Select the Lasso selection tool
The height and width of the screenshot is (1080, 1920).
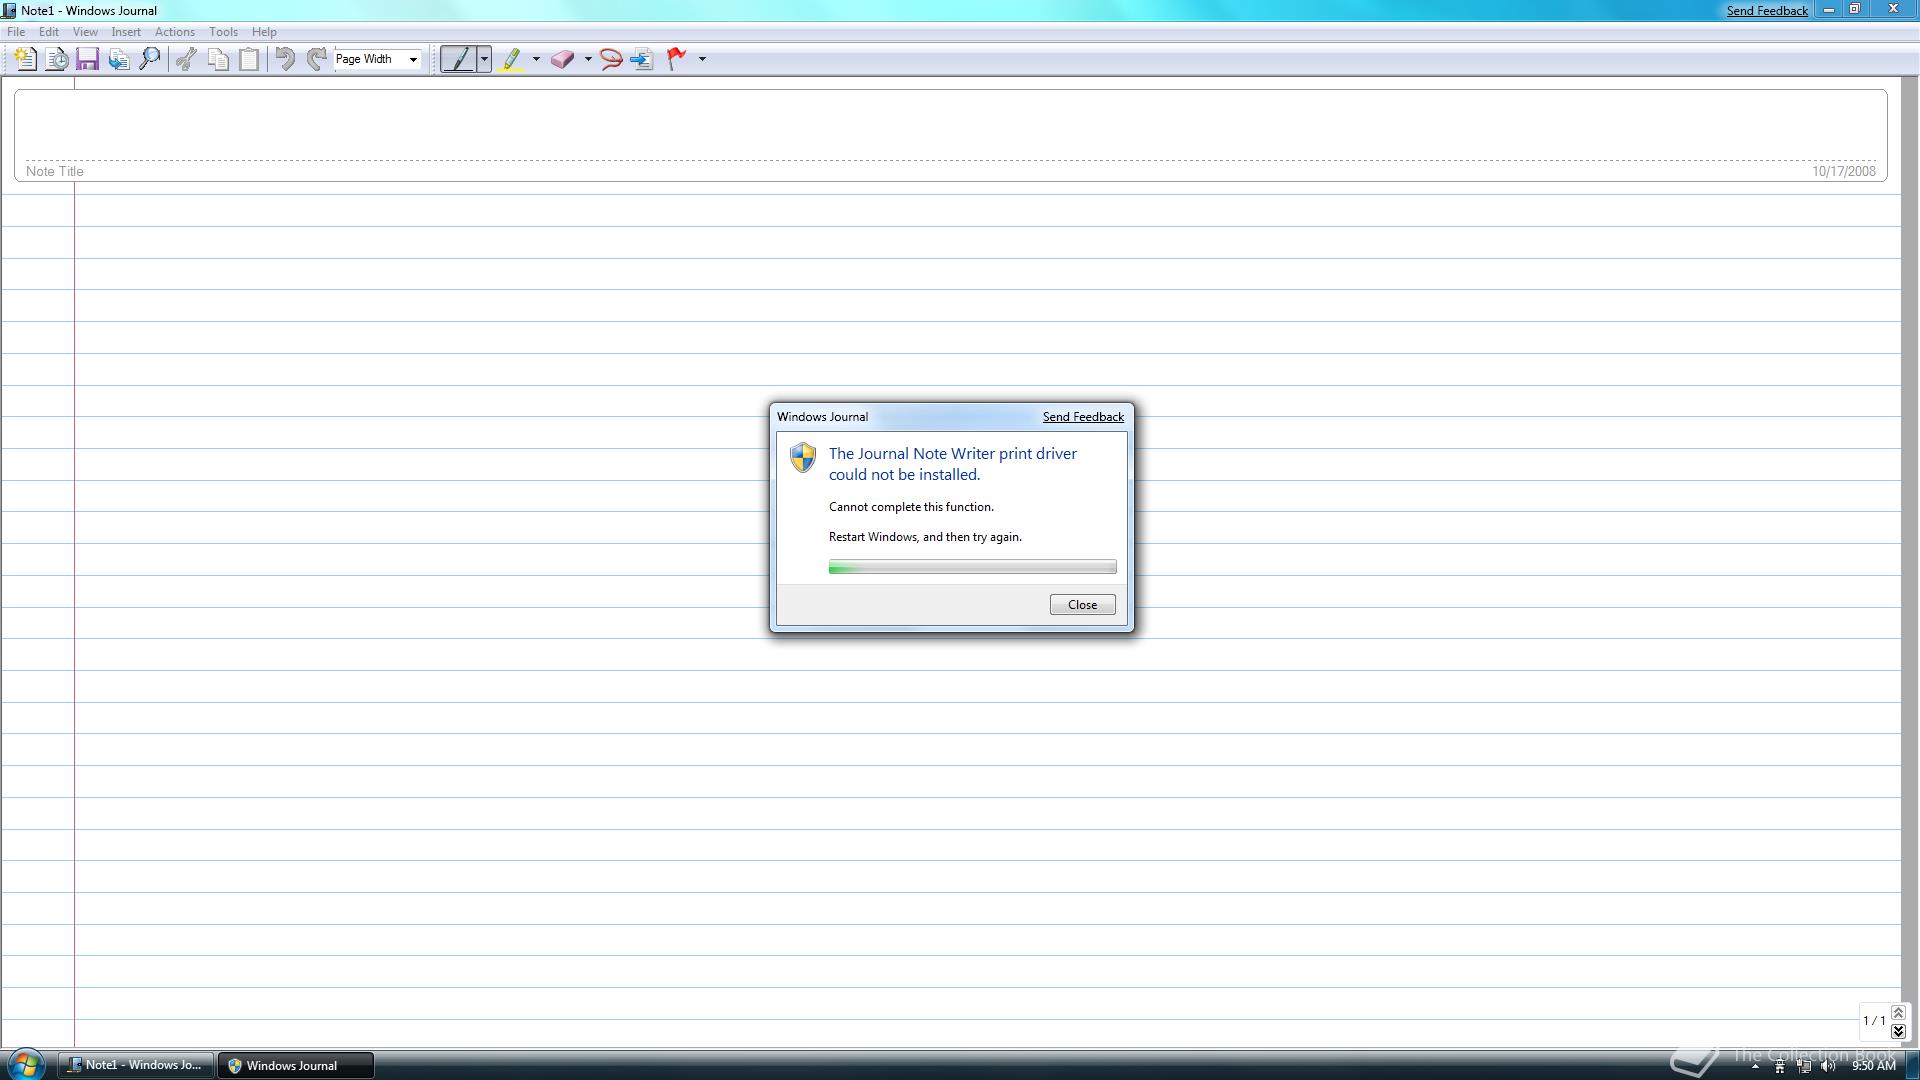[x=611, y=59]
